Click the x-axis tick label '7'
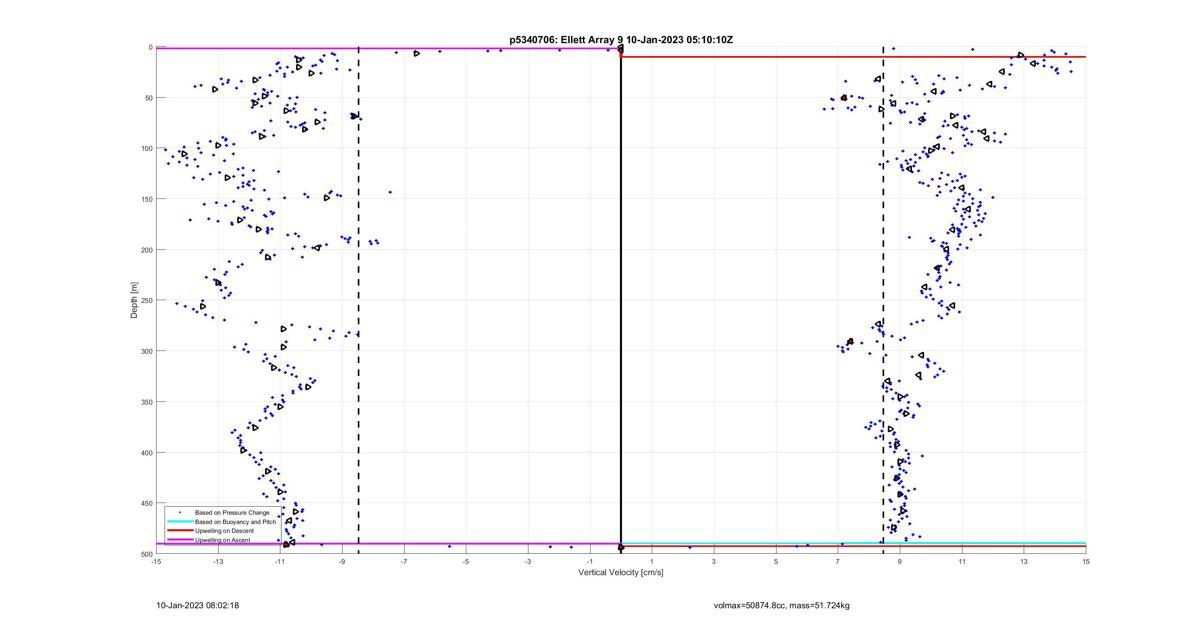The height and width of the screenshot is (622, 1200). tap(838, 561)
